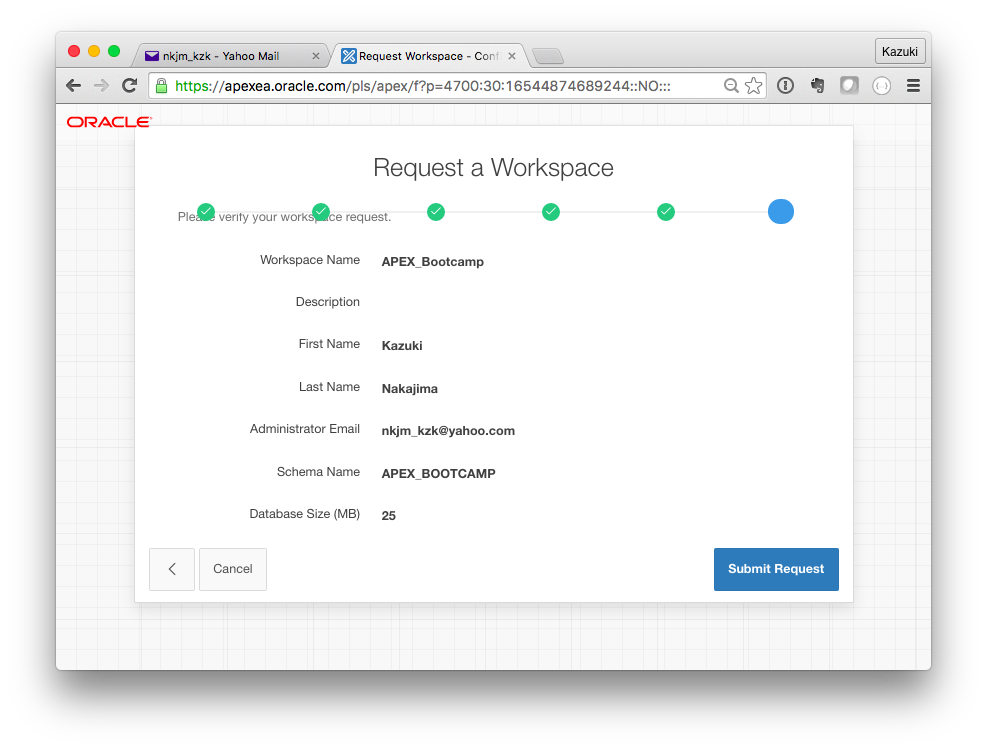Cancel the workspace request

pyautogui.click(x=233, y=569)
